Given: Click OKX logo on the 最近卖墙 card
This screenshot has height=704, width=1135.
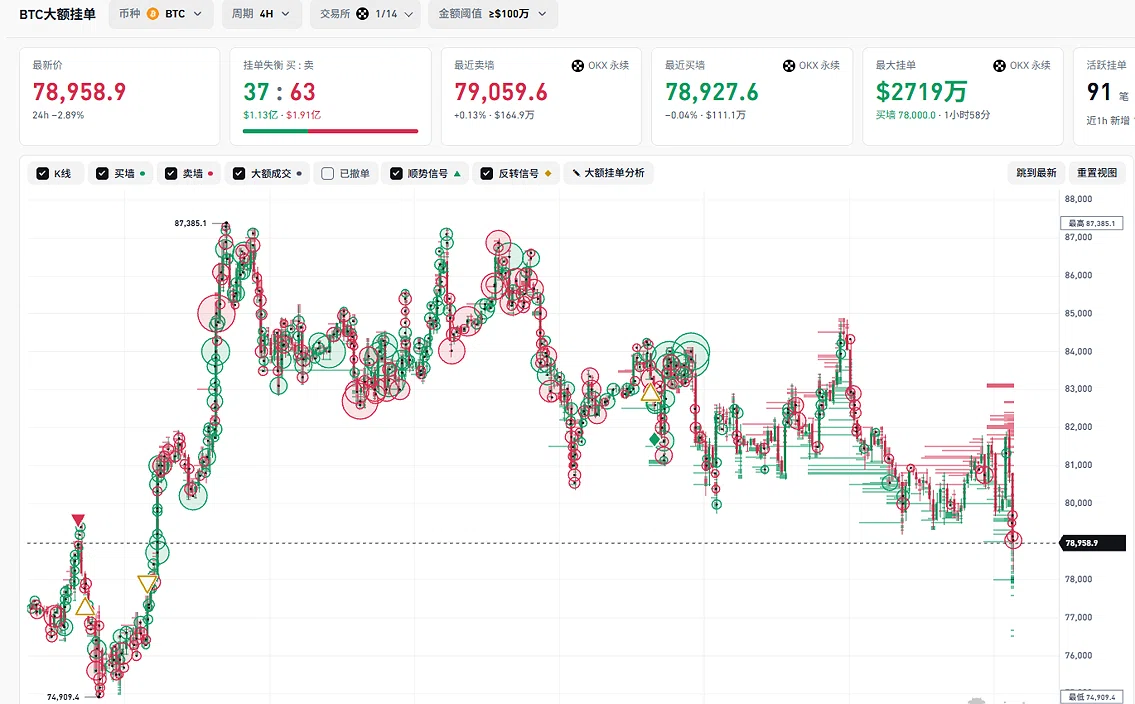Looking at the screenshot, I should coord(578,66).
